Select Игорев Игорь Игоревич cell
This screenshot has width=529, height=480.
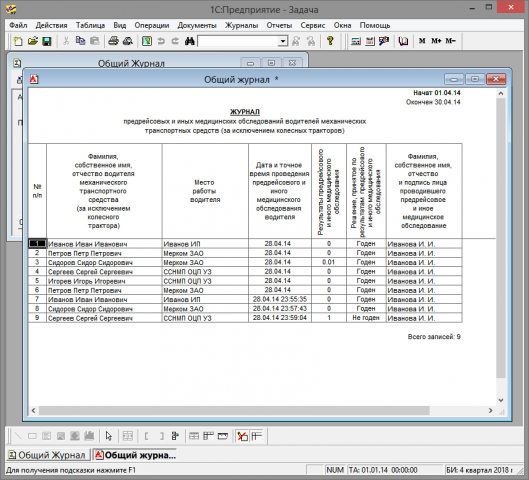click(x=104, y=281)
